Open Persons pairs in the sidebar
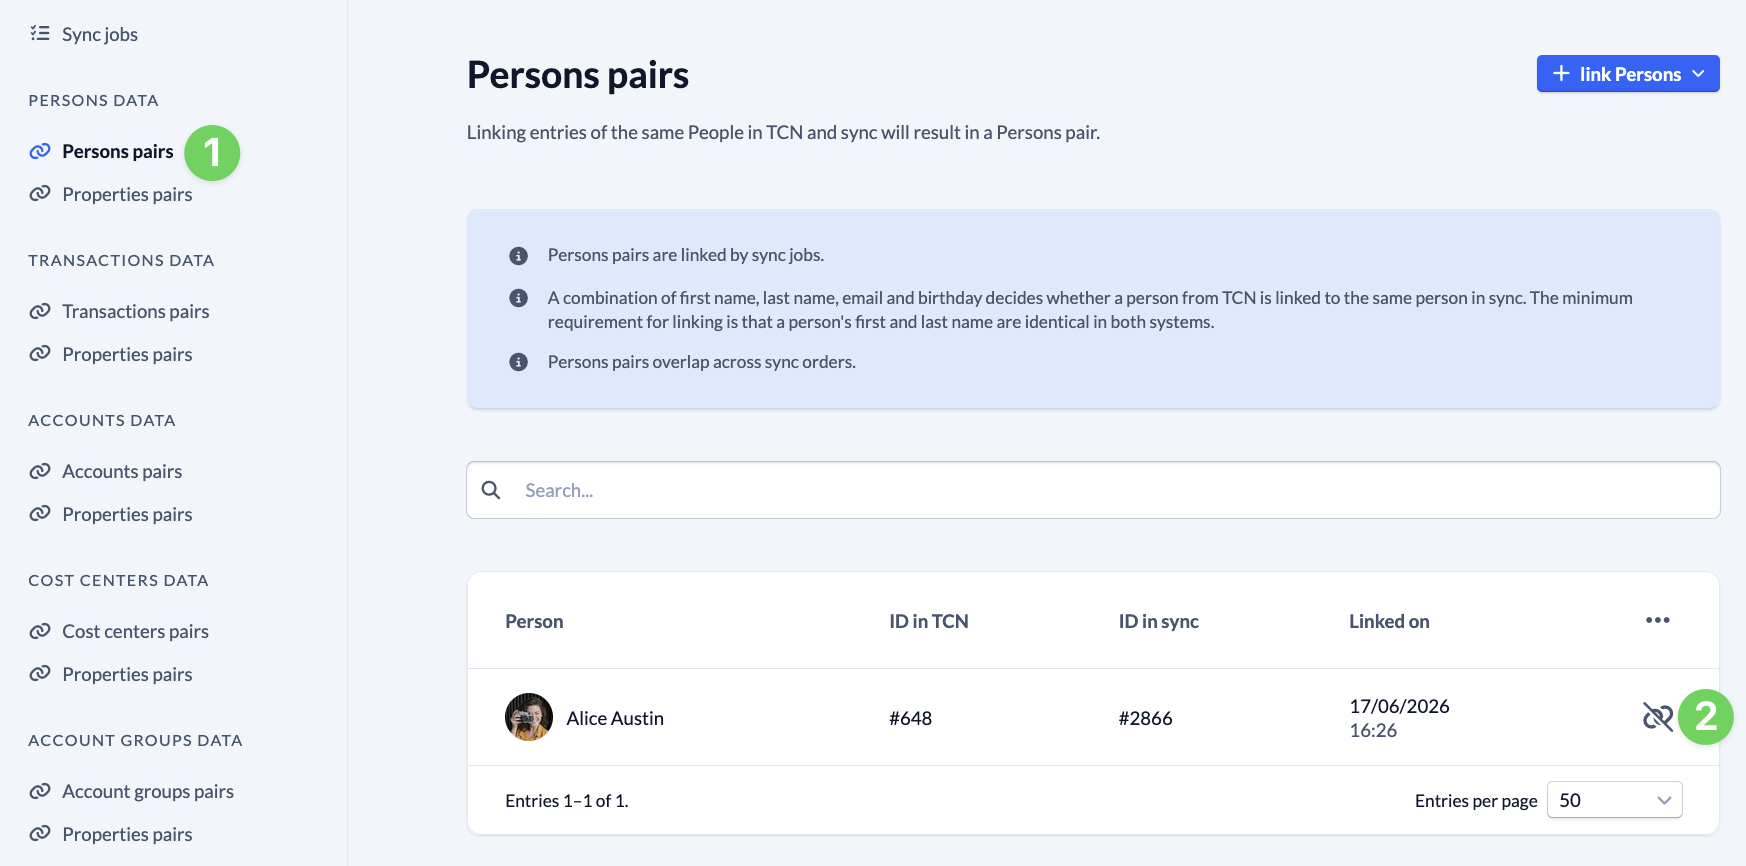Image resolution: width=1746 pixels, height=866 pixels. pos(118,151)
